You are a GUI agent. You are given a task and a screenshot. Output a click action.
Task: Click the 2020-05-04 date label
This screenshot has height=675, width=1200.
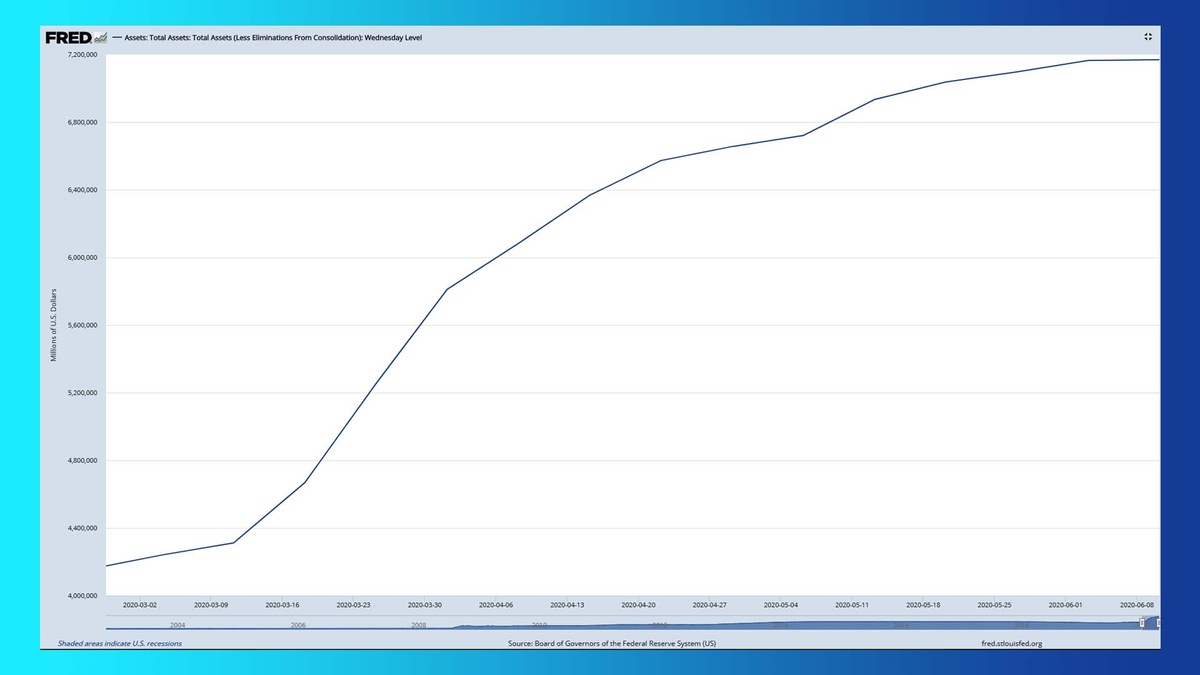[x=782, y=605]
